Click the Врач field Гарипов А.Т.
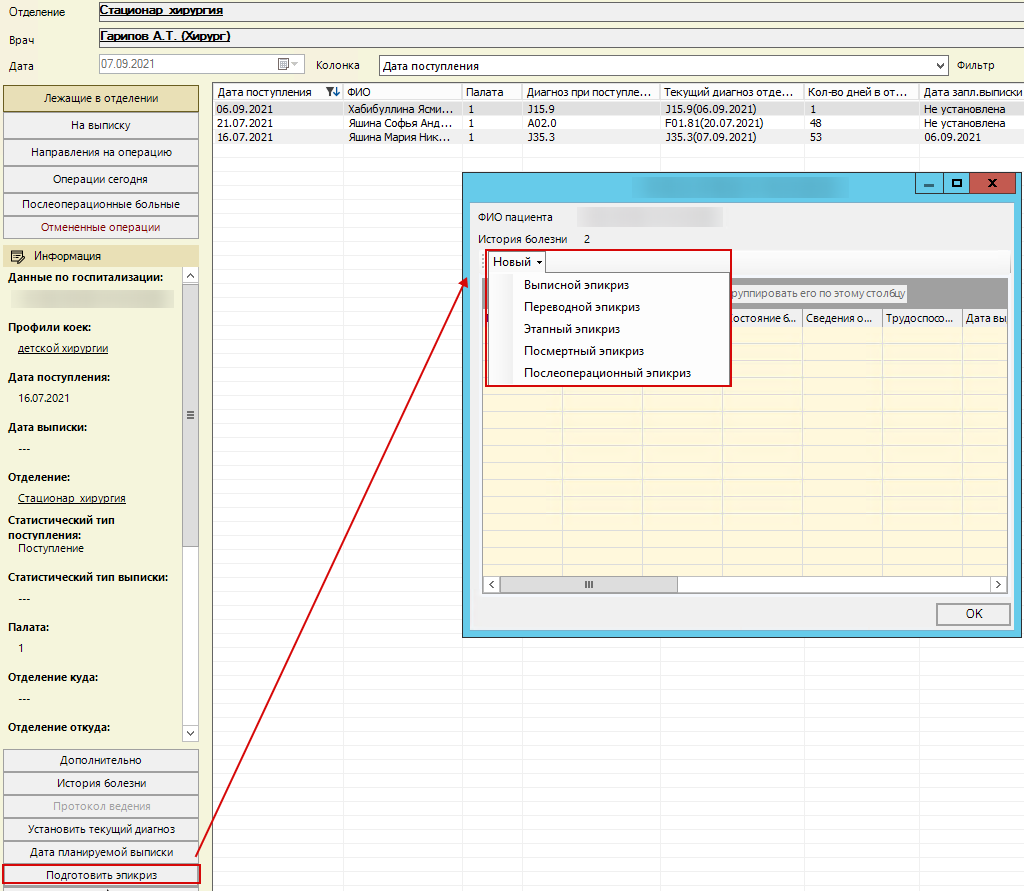Viewport: 1024px width, 891px height. click(561, 37)
